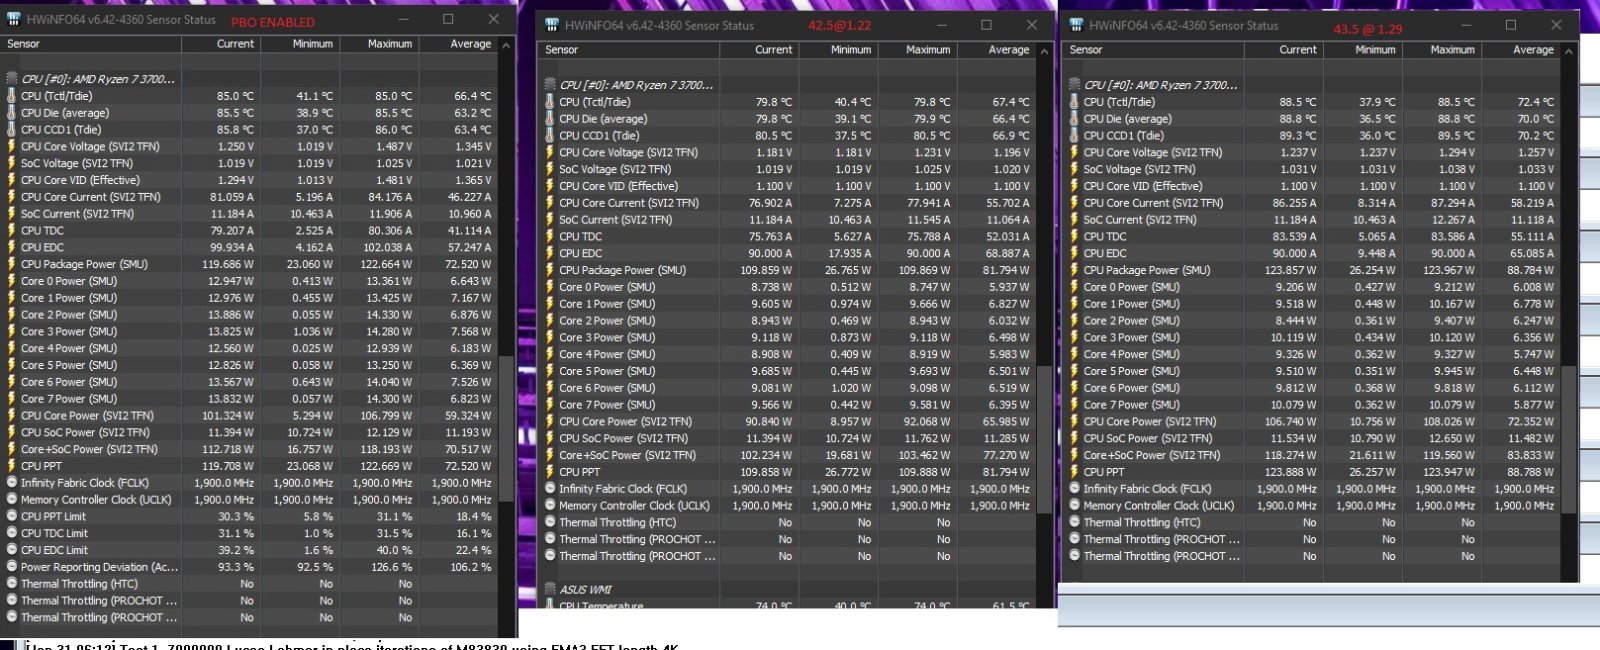Click the Power Reporting Deviation row icon
This screenshot has width=1600, height=650.
[x=12, y=566]
